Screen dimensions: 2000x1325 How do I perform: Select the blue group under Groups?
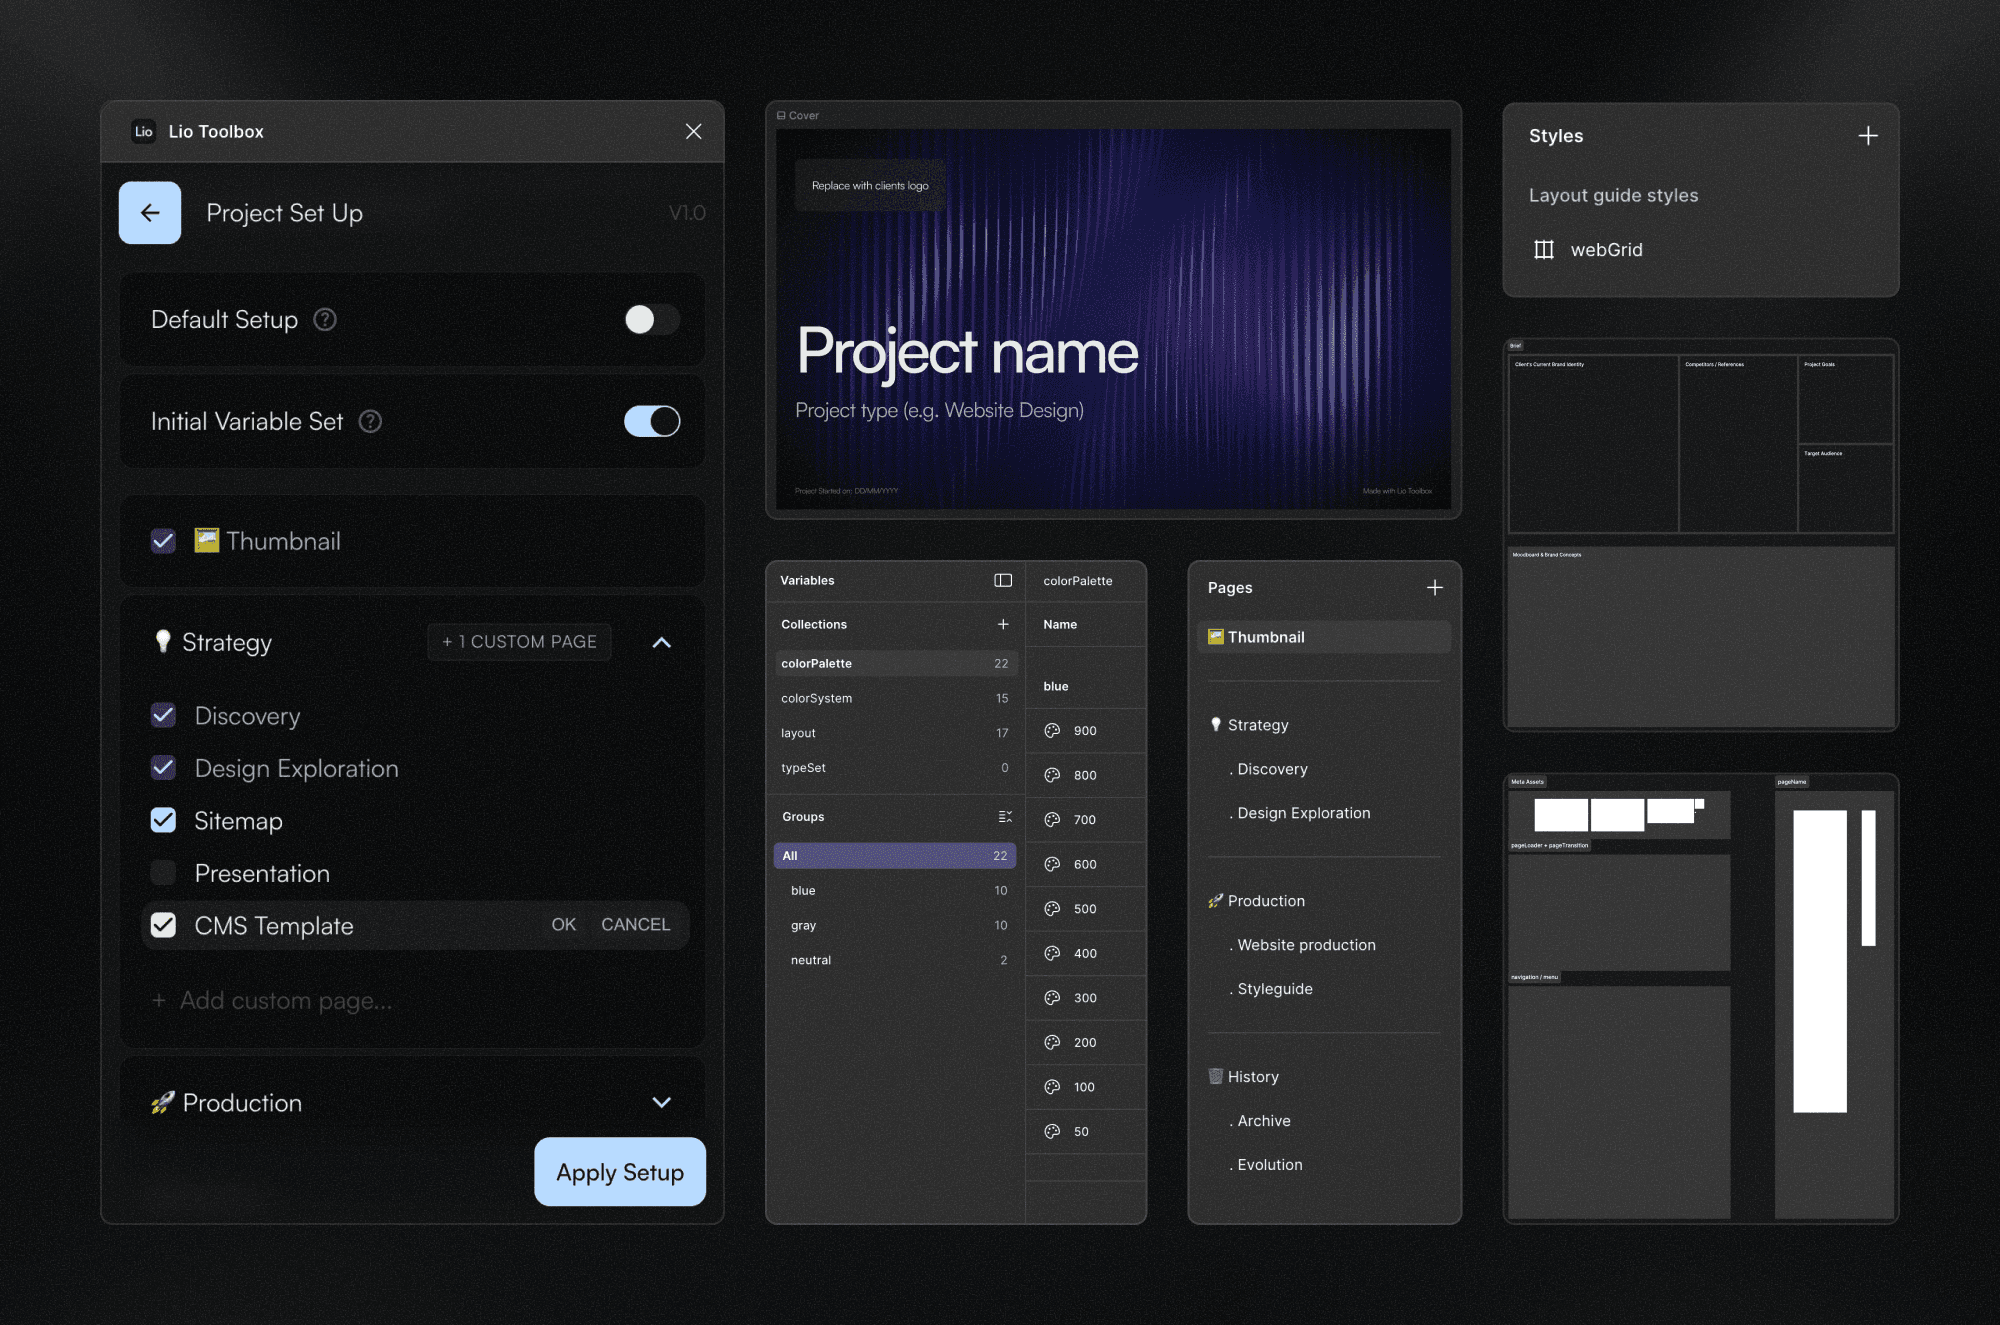pos(802,890)
